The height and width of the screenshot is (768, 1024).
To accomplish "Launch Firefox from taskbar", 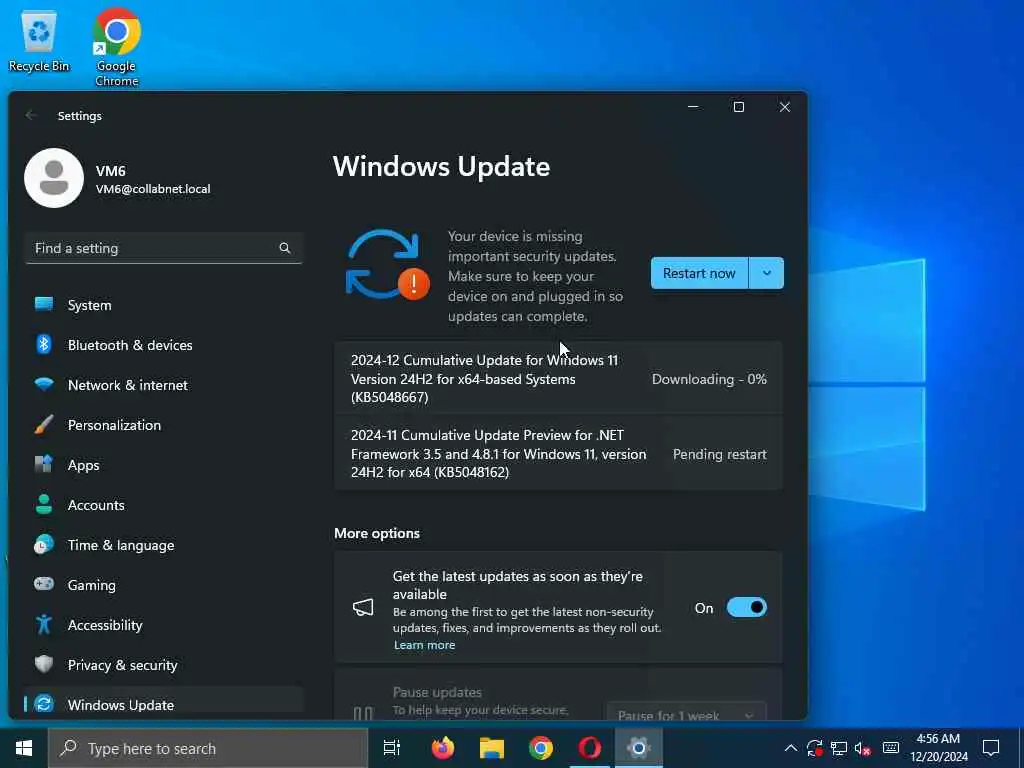I will tap(443, 748).
